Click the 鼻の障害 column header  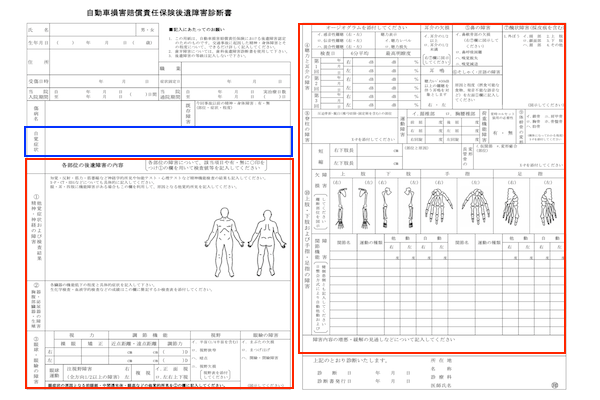pos(478,28)
